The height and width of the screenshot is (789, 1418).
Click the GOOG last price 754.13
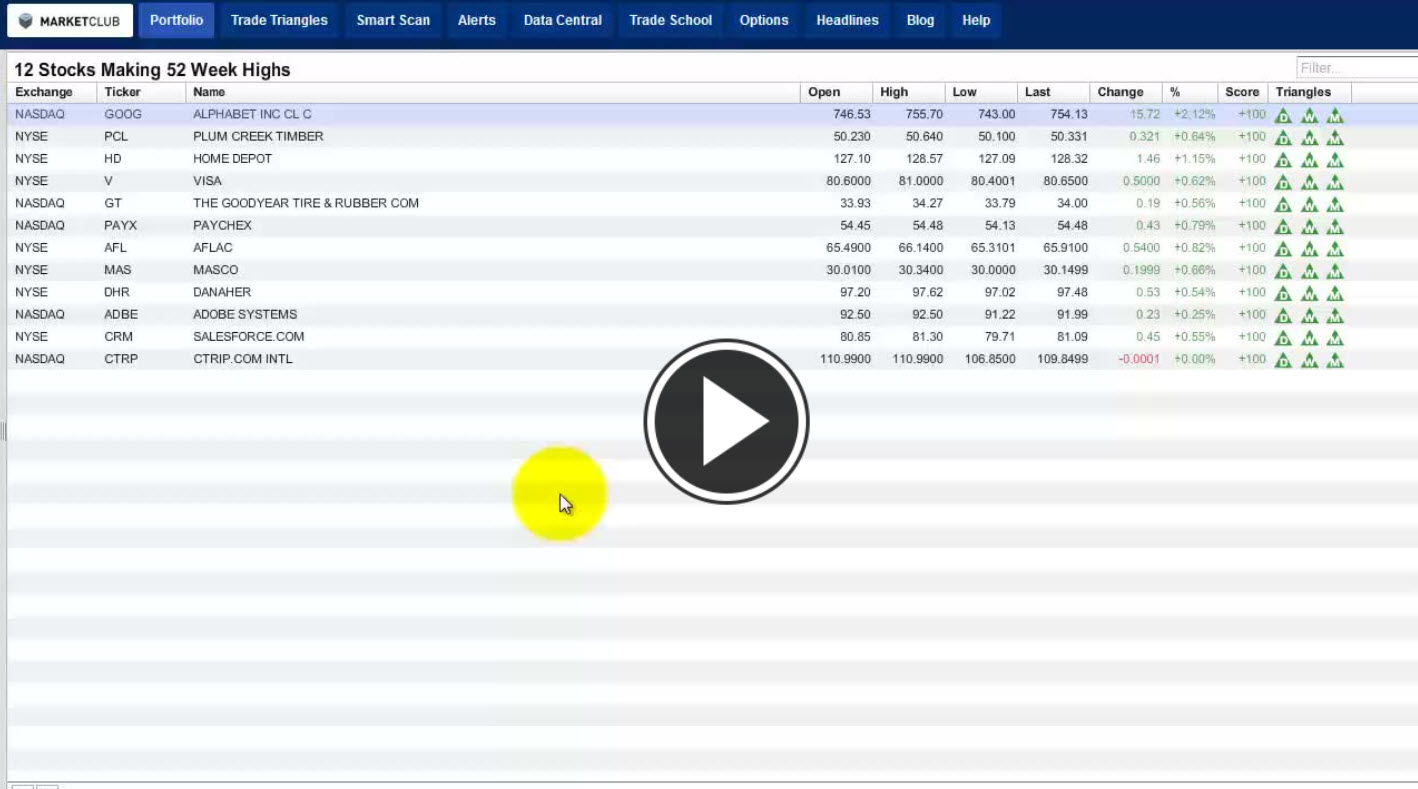[1068, 114]
